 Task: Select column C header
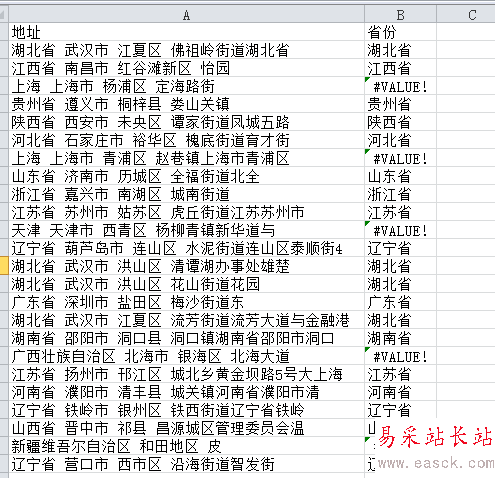pos(466,15)
